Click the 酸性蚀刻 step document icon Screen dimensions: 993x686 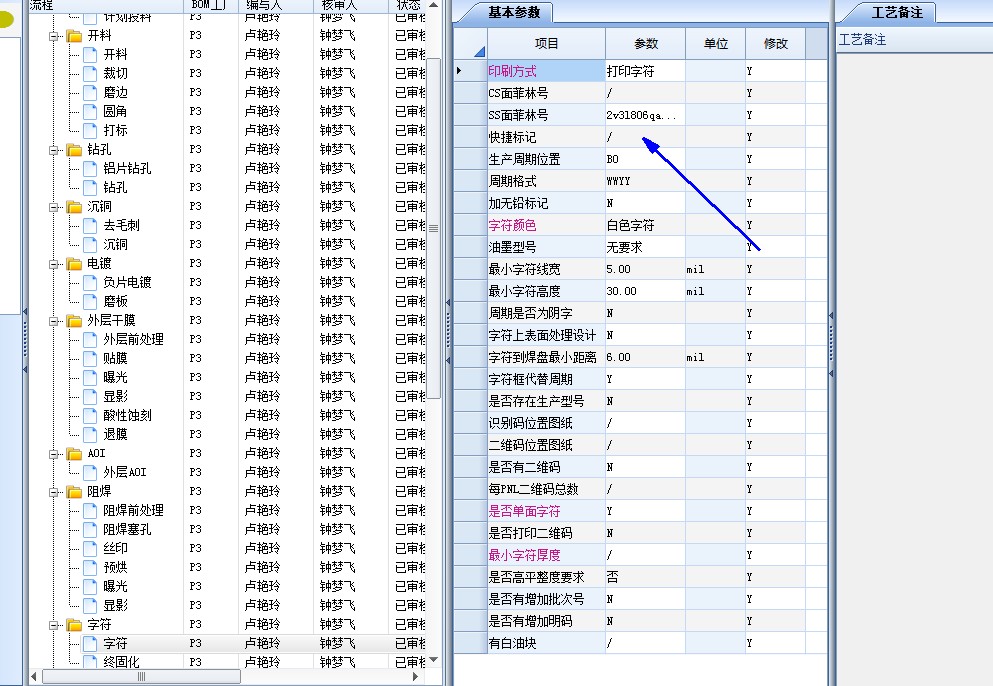tap(91, 416)
